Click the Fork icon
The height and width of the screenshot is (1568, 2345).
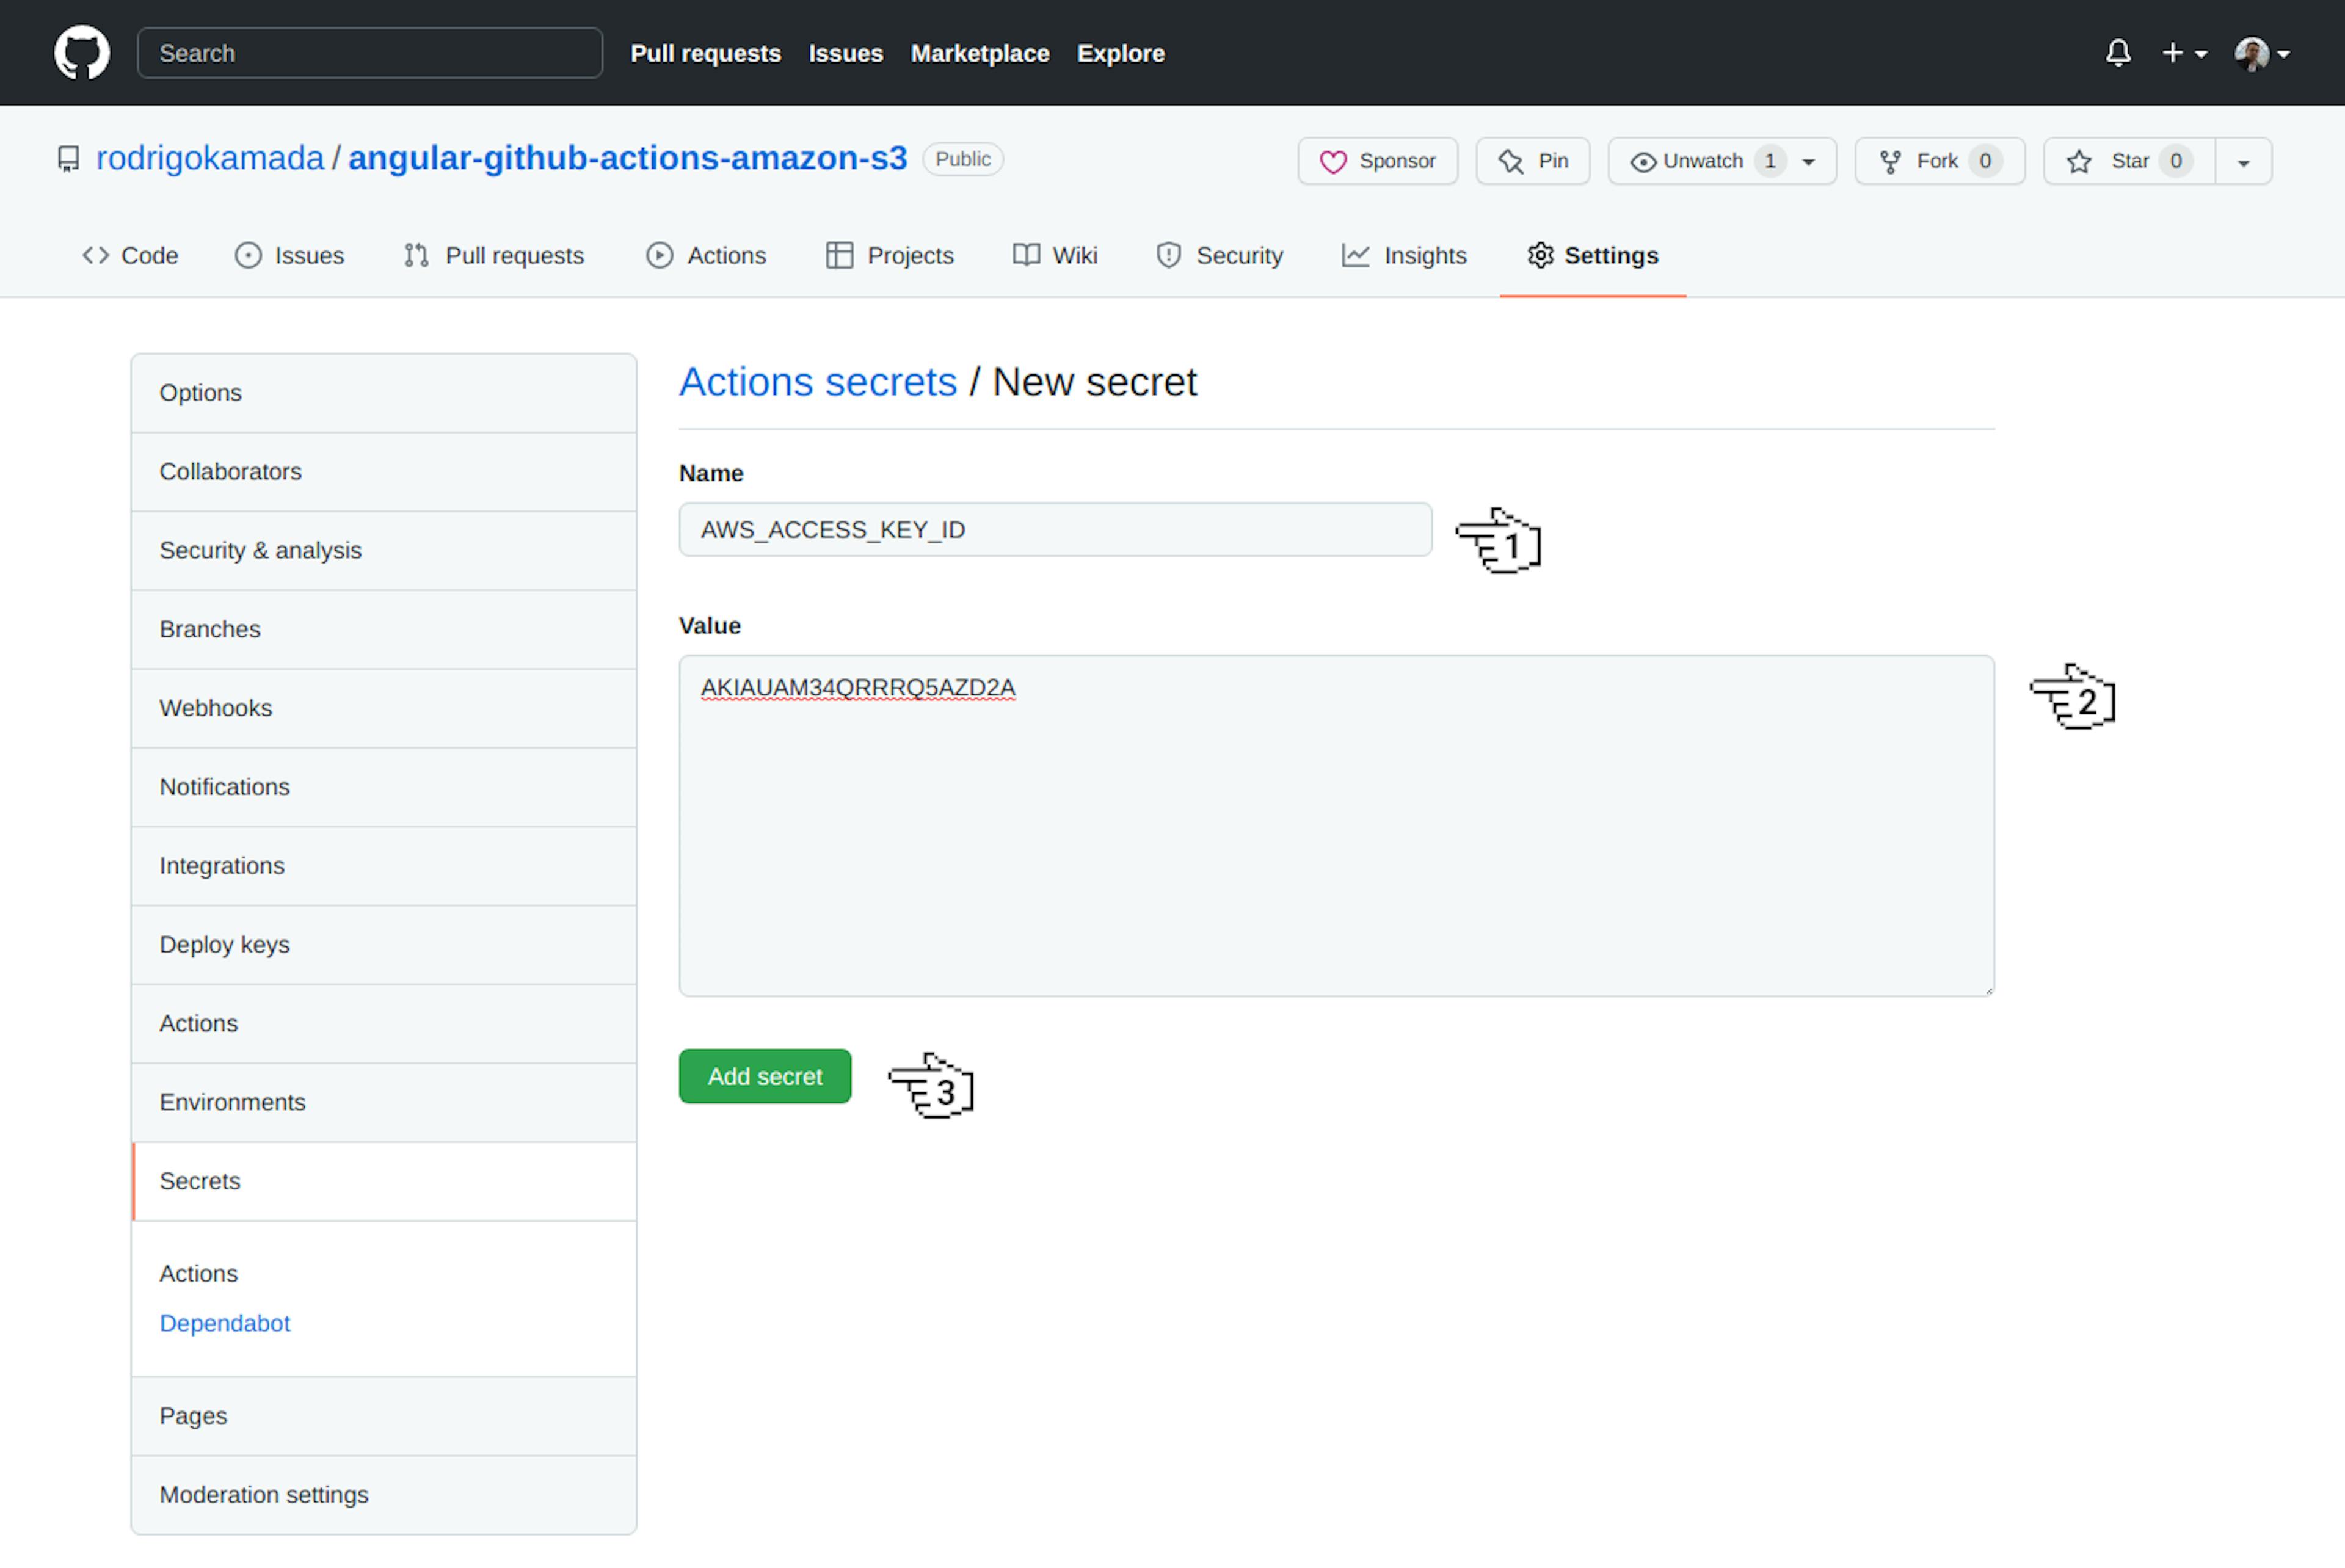pyautogui.click(x=1890, y=162)
